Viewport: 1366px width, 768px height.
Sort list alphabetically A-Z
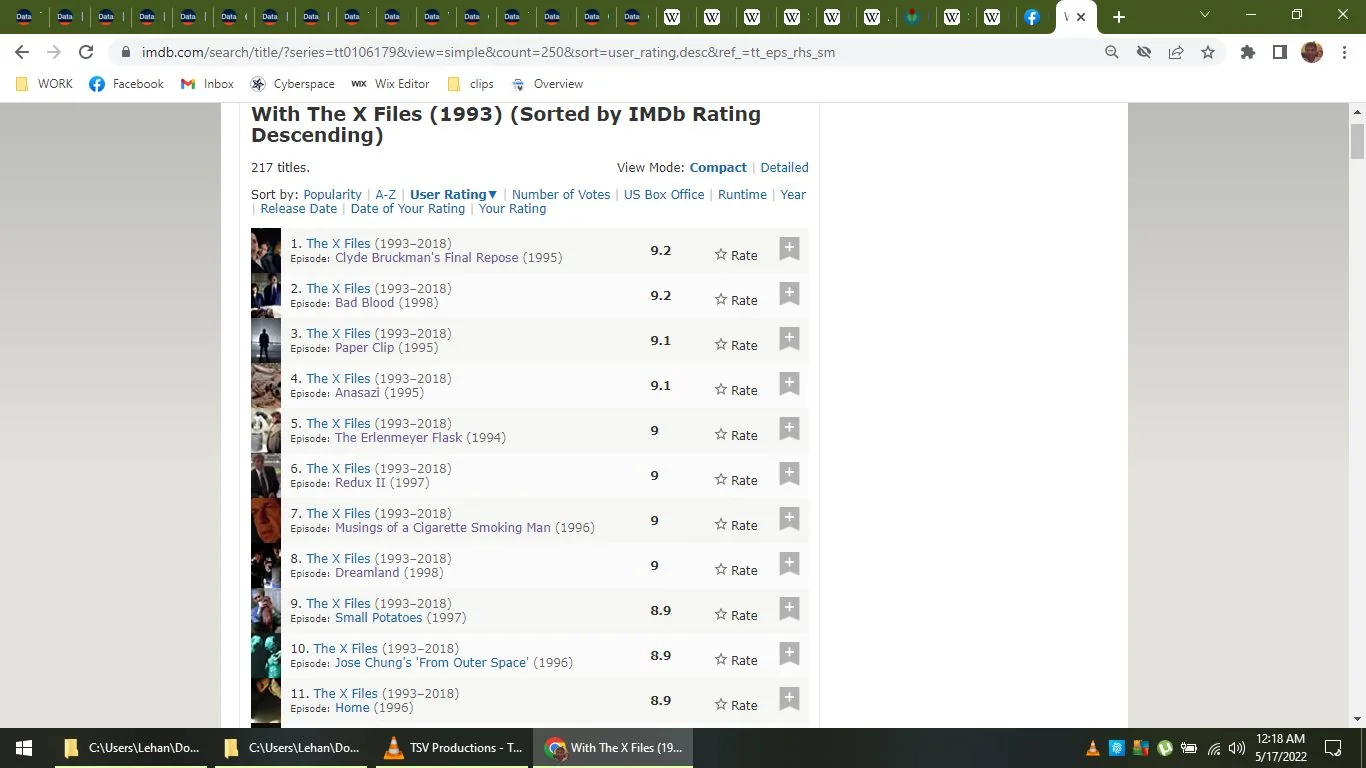pos(386,195)
